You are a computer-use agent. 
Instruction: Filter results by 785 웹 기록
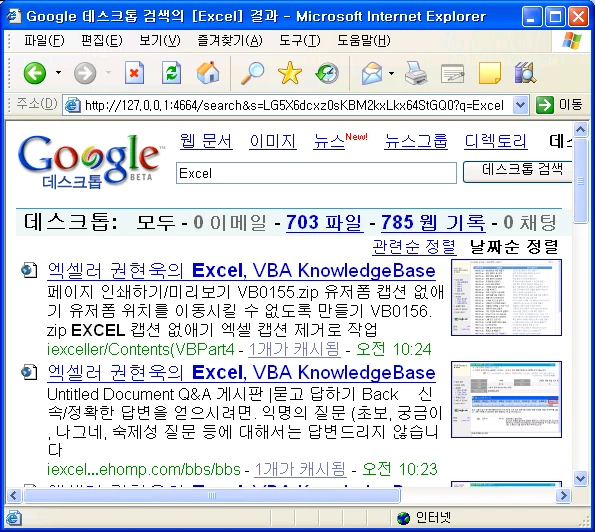[x=433, y=222]
